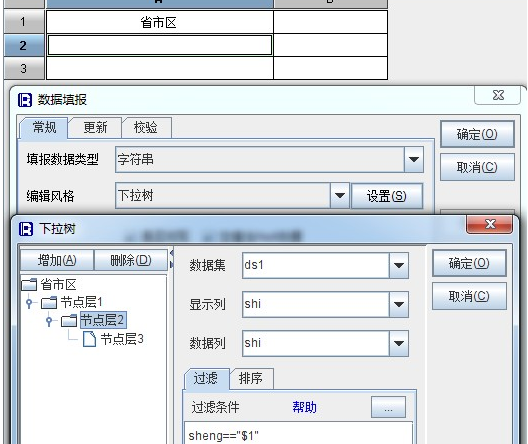Click the 设置(S) button
This screenshot has width=528, height=444.
coord(387,196)
